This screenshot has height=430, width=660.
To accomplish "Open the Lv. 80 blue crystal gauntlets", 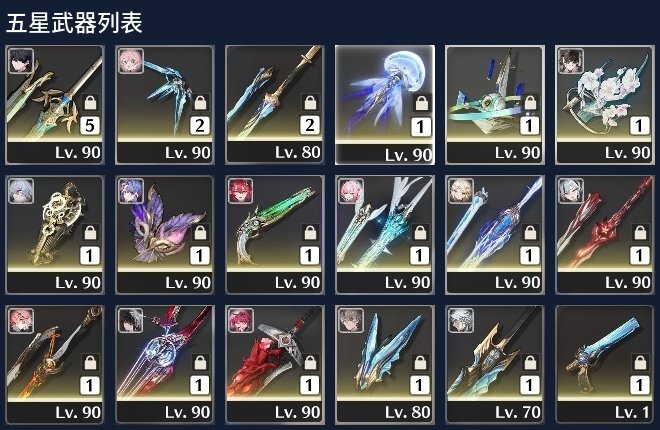I will (385, 364).
